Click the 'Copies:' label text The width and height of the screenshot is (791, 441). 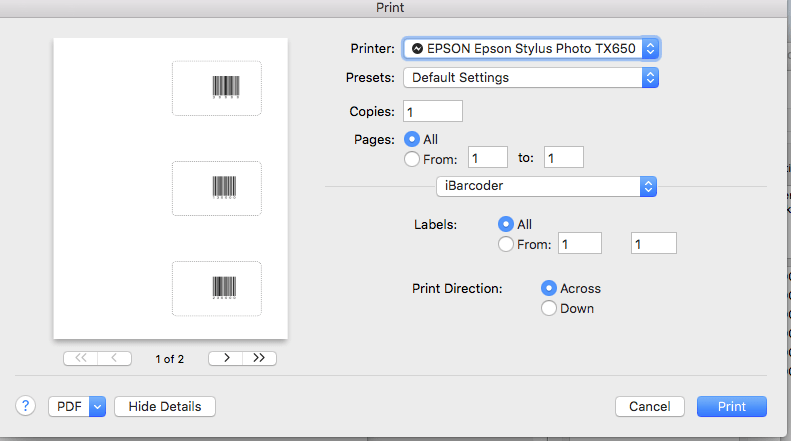(x=372, y=112)
